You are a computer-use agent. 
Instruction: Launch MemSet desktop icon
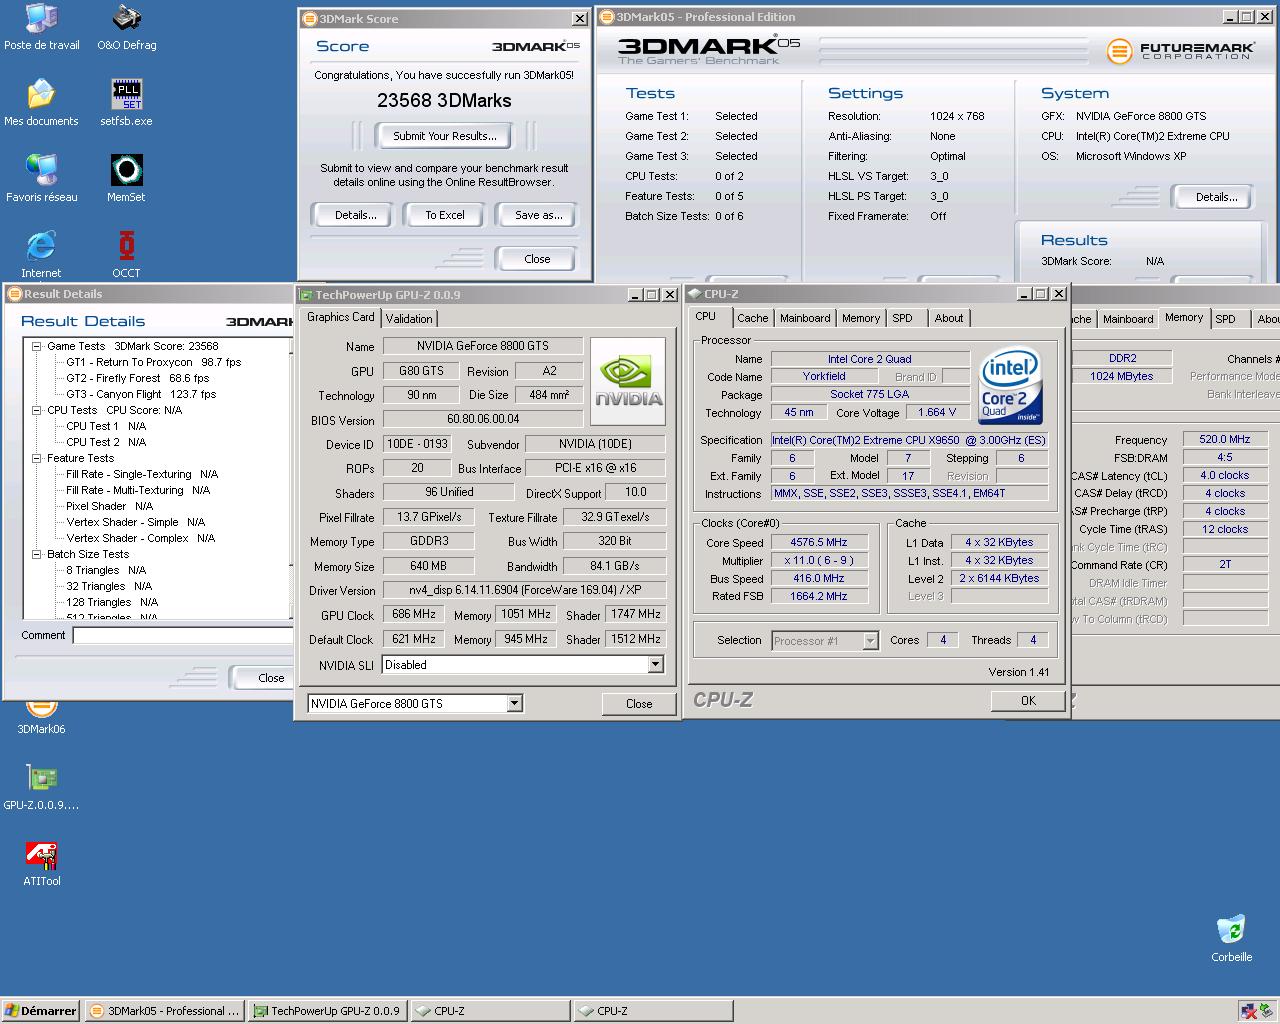[127, 179]
